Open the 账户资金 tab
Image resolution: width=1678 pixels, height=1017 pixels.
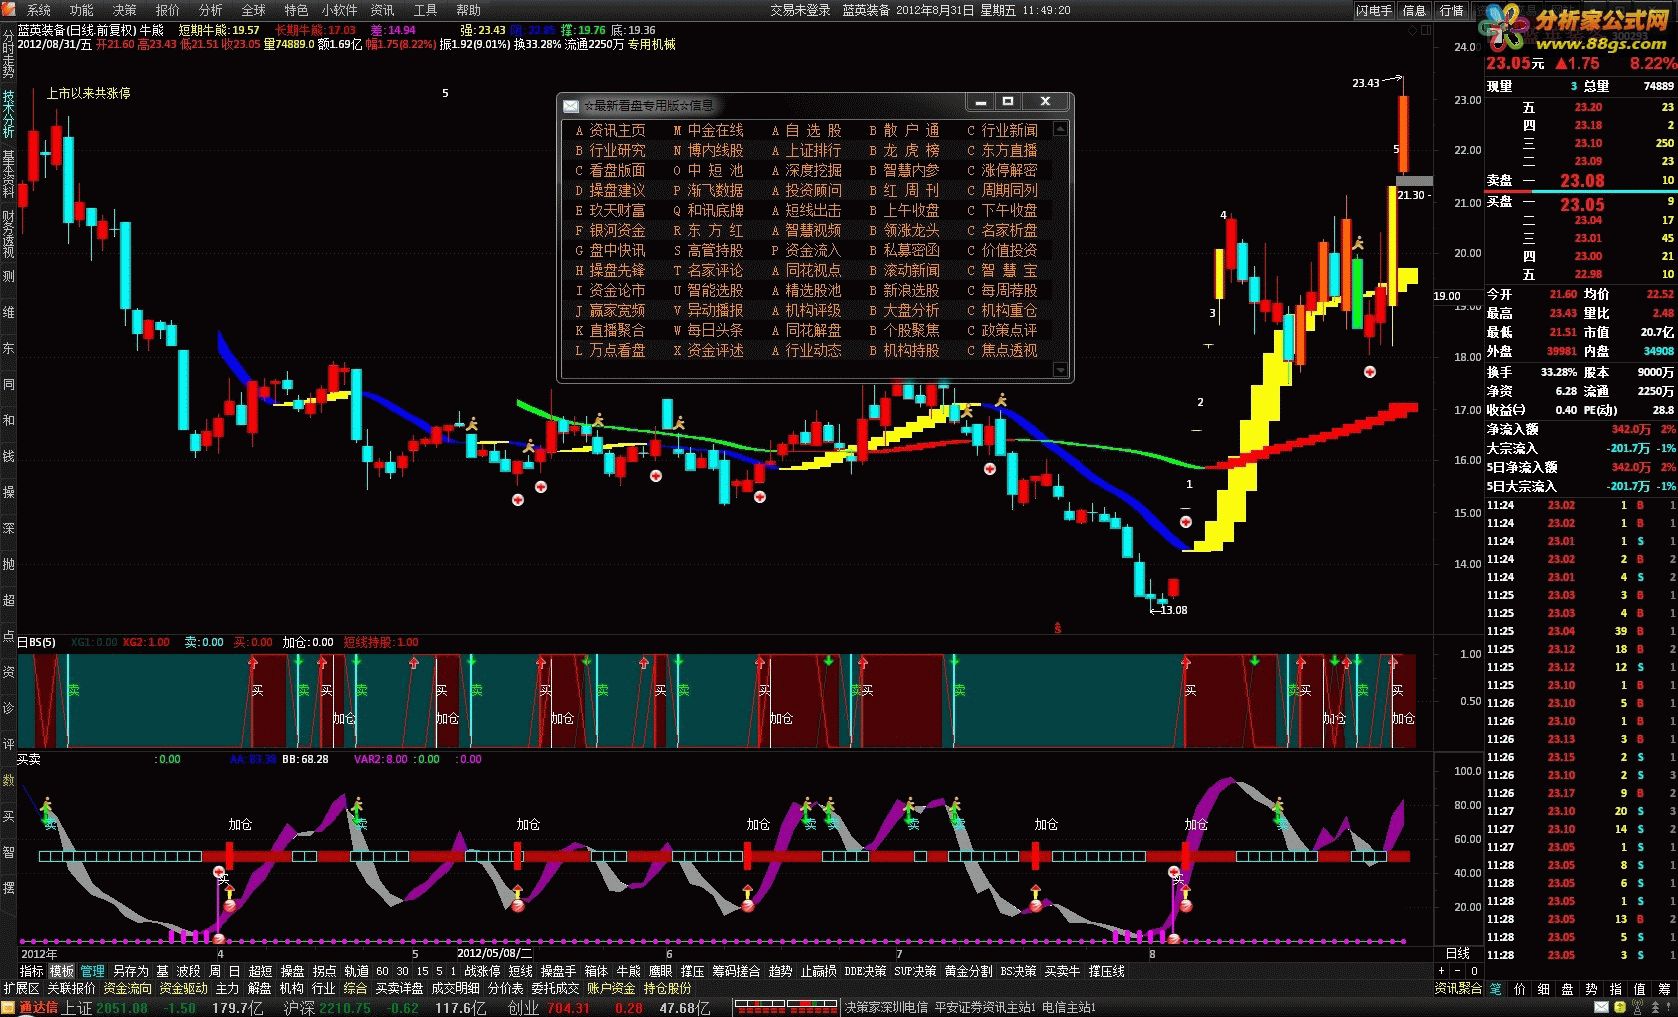[611, 988]
